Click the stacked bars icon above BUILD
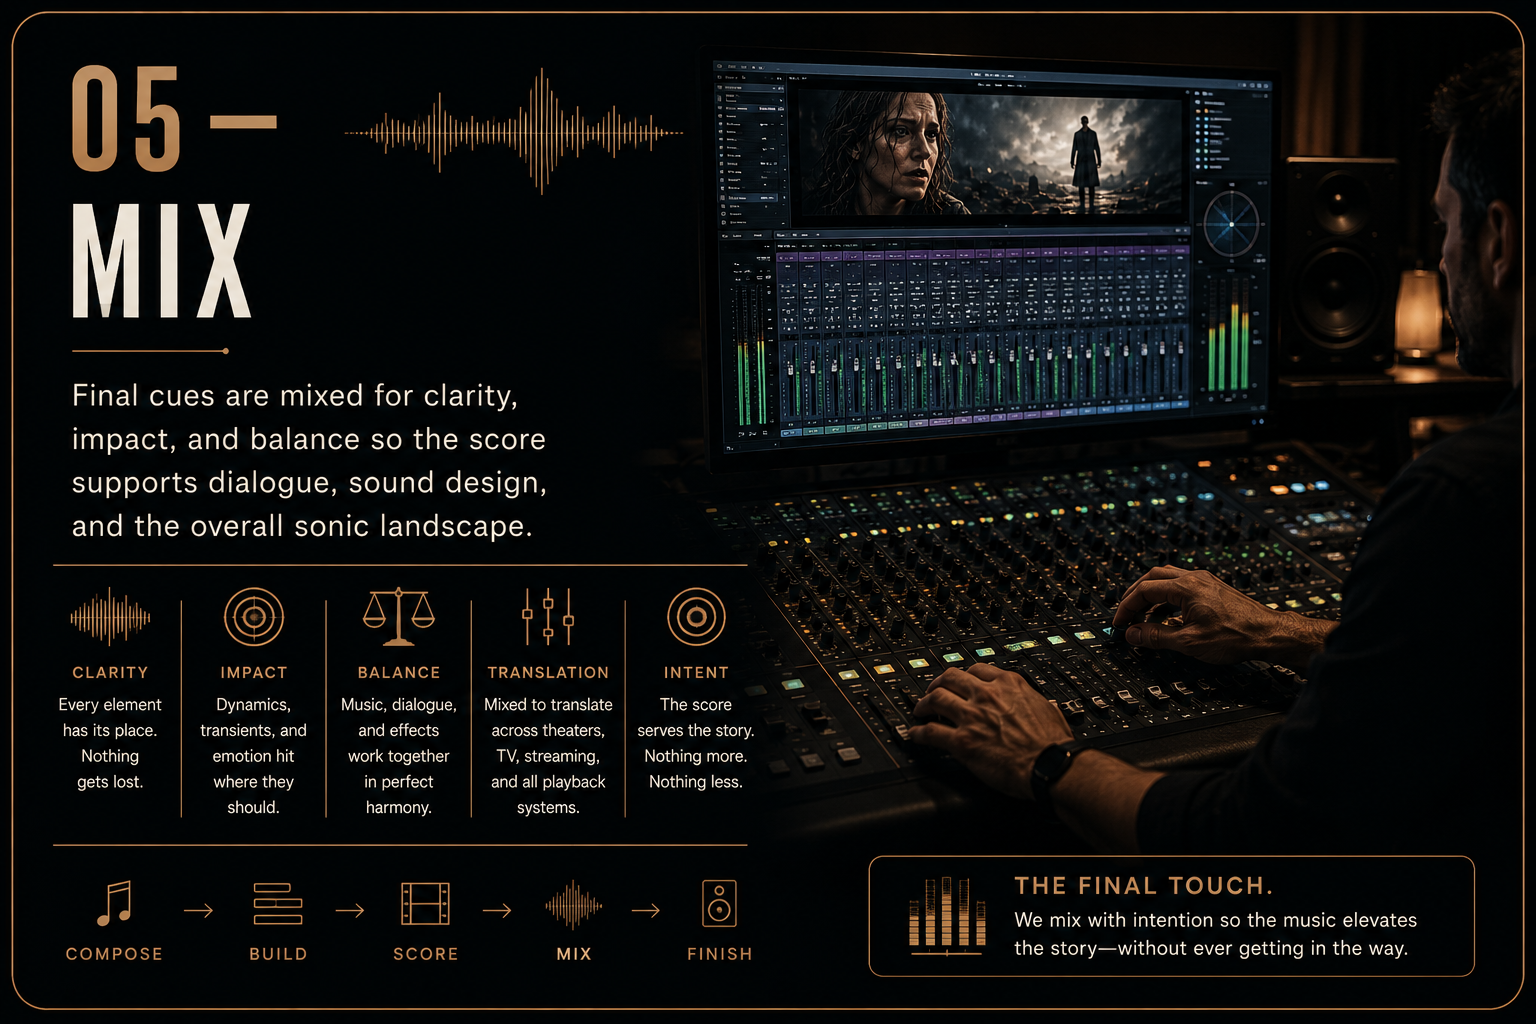The height and width of the screenshot is (1024, 1536). (x=278, y=903)
